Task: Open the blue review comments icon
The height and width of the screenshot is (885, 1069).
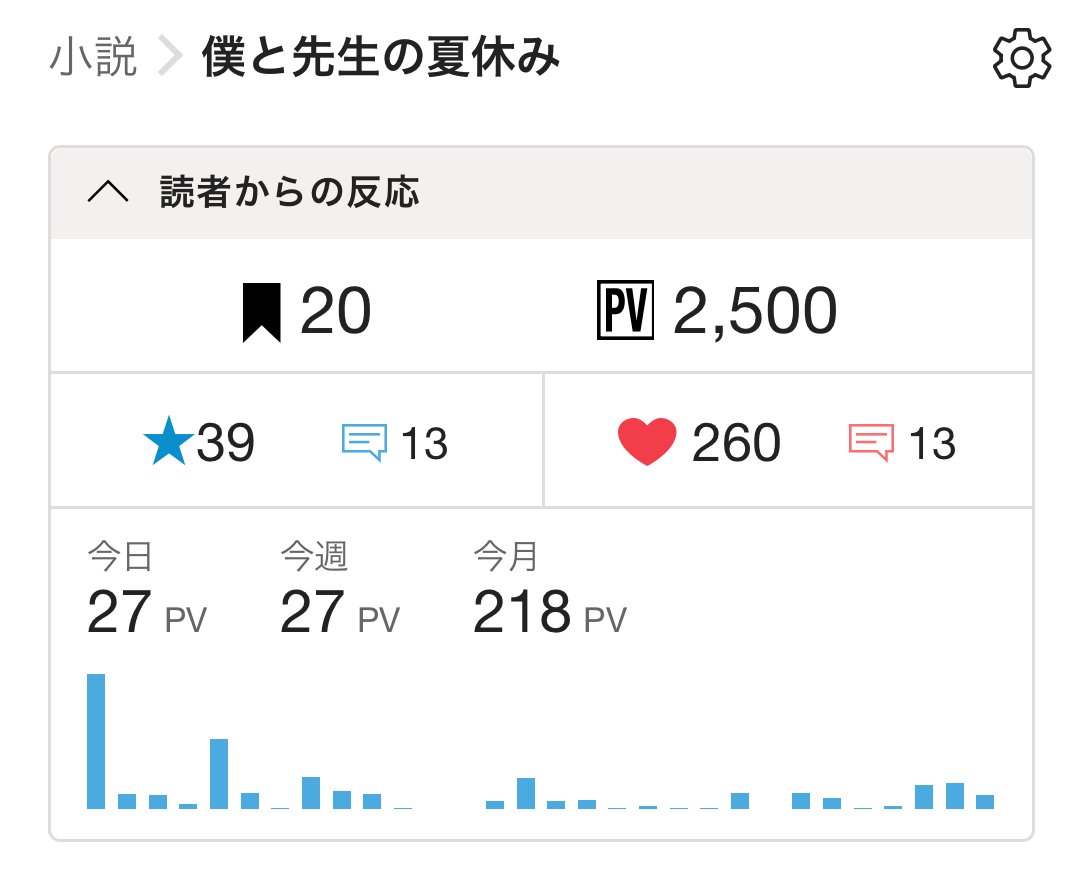Action: point(364,442)
